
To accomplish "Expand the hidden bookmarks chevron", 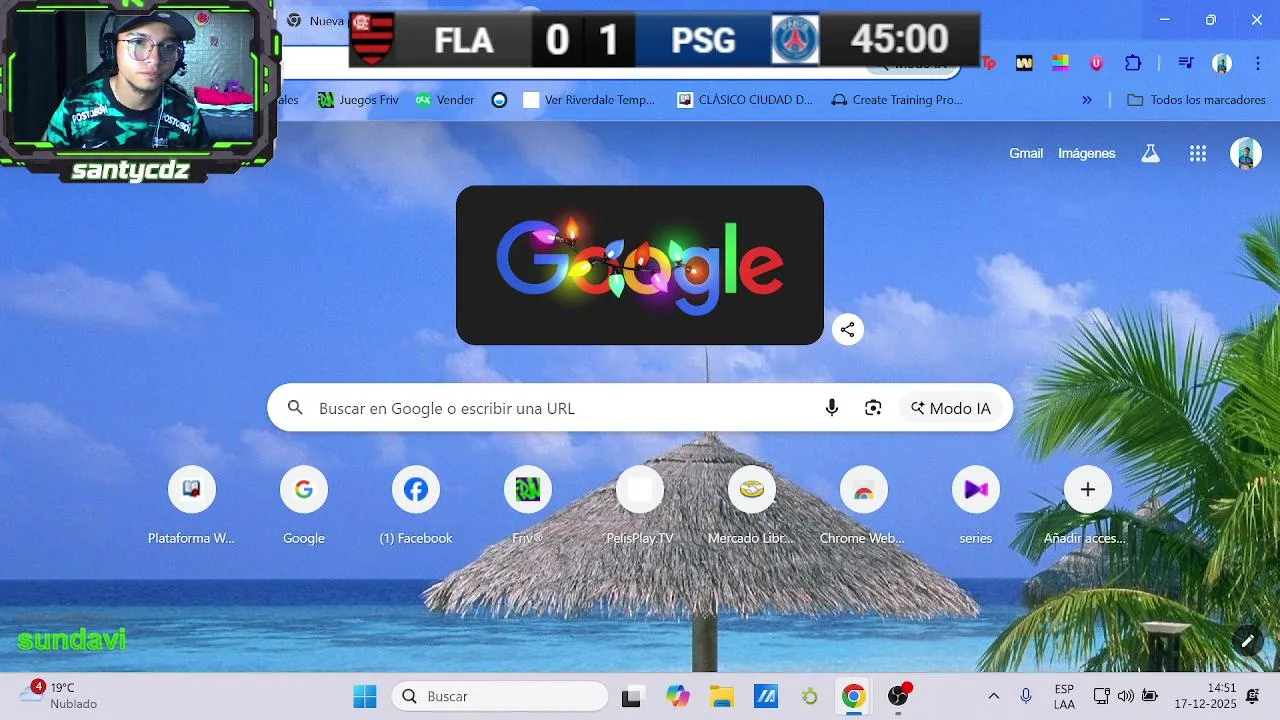I will [x=1087, y=100].
